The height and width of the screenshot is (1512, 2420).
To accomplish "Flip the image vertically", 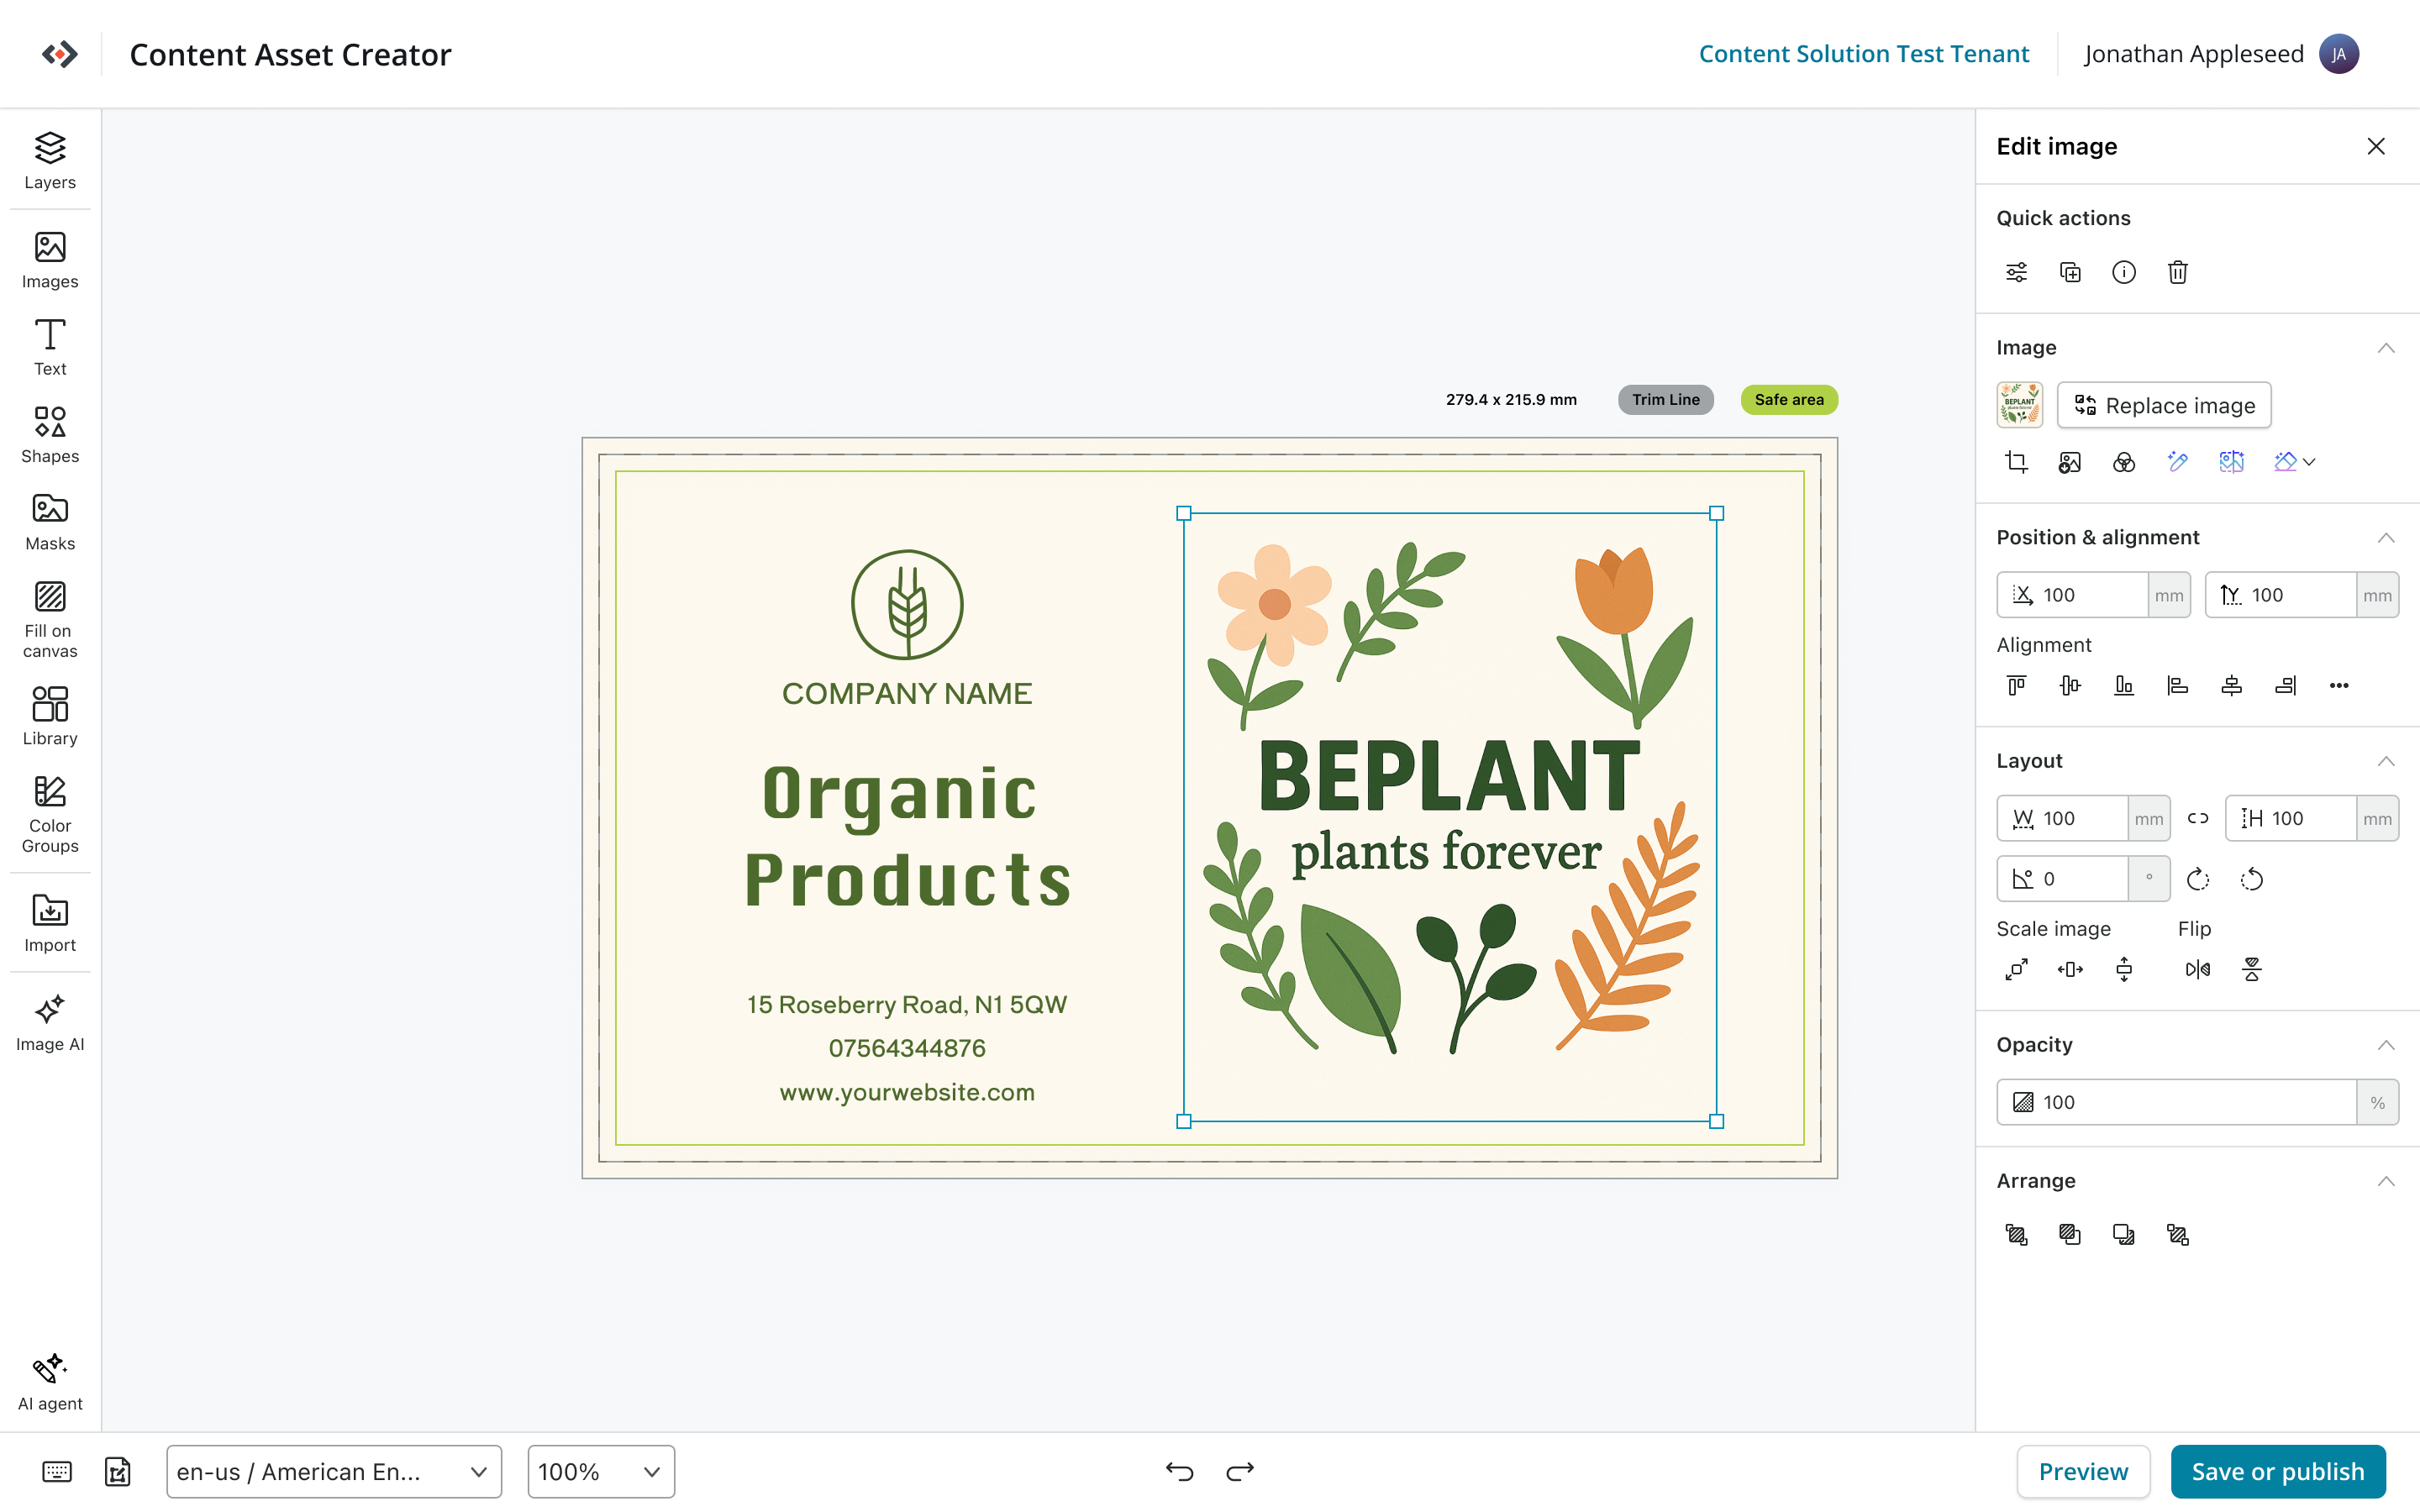I will coord(2252,969).
